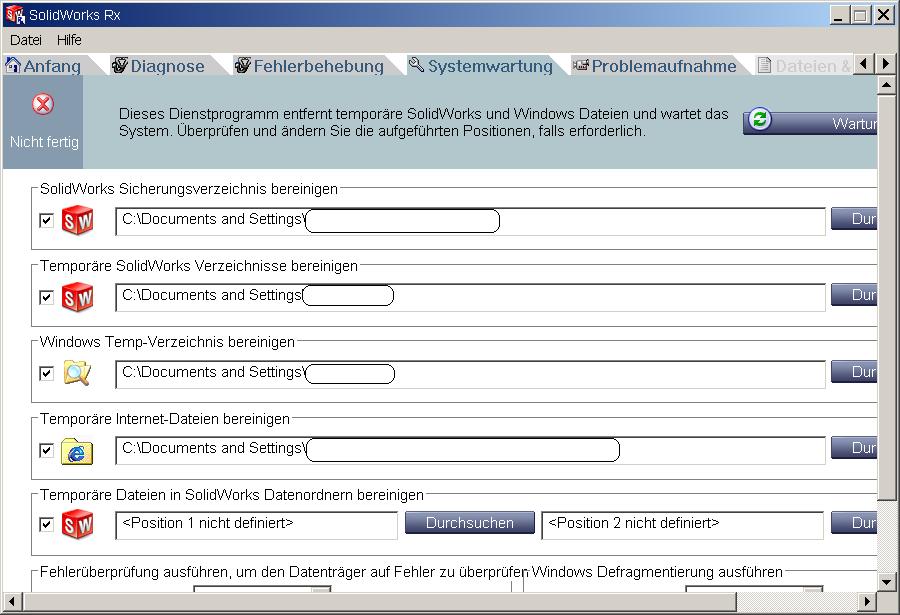Click browse button for Sicherungsverzeichnis path

854,219
